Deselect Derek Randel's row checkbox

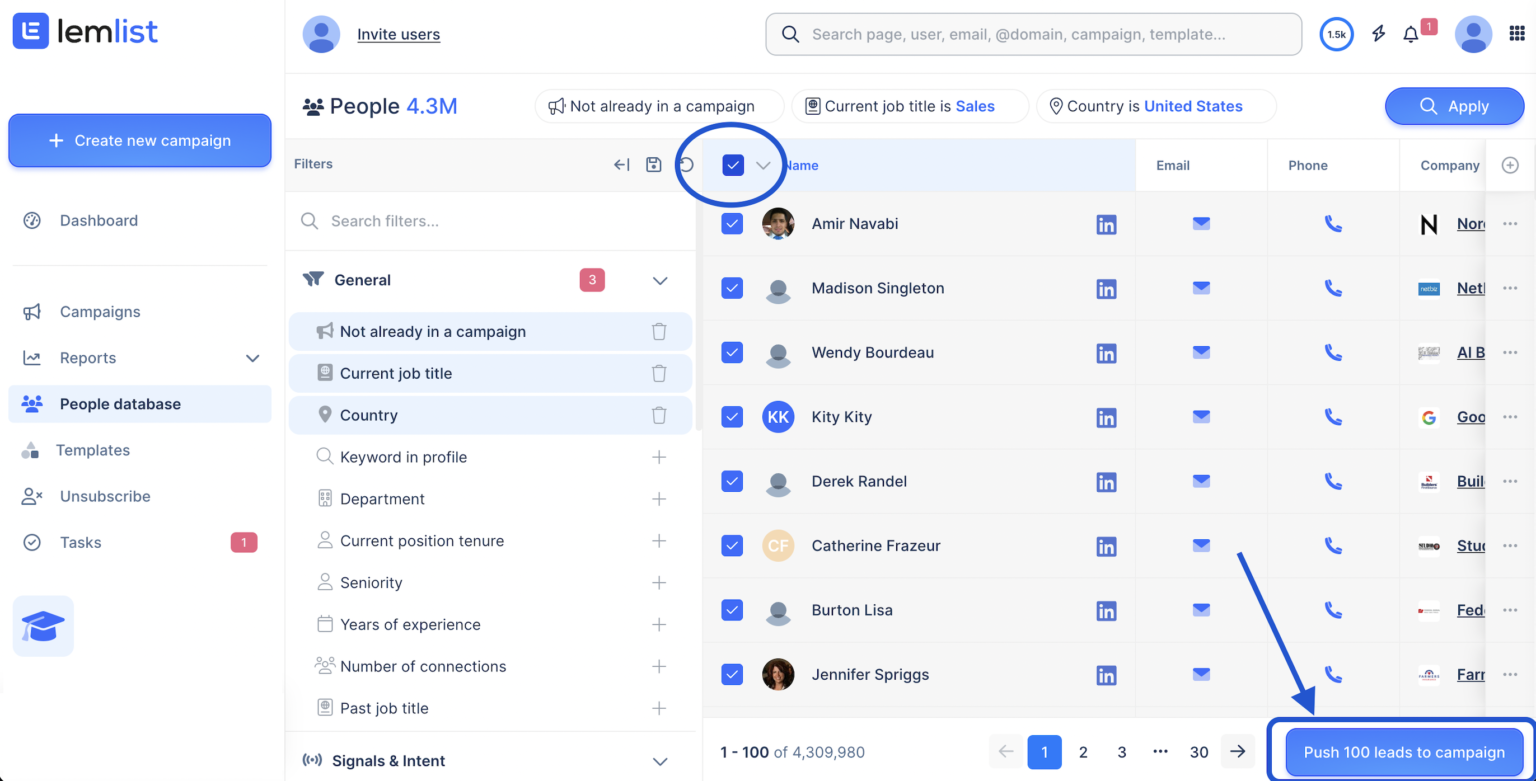732,481
